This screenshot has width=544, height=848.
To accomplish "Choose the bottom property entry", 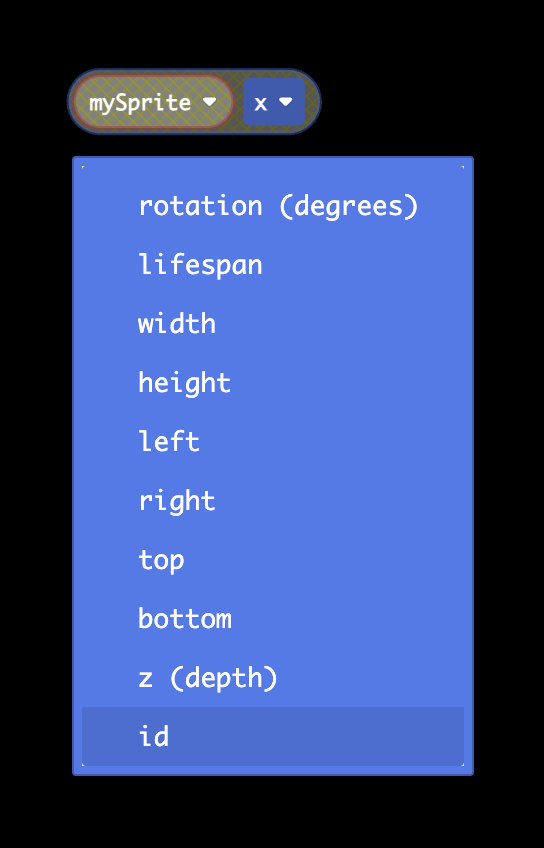I will [x=273, y=618].
